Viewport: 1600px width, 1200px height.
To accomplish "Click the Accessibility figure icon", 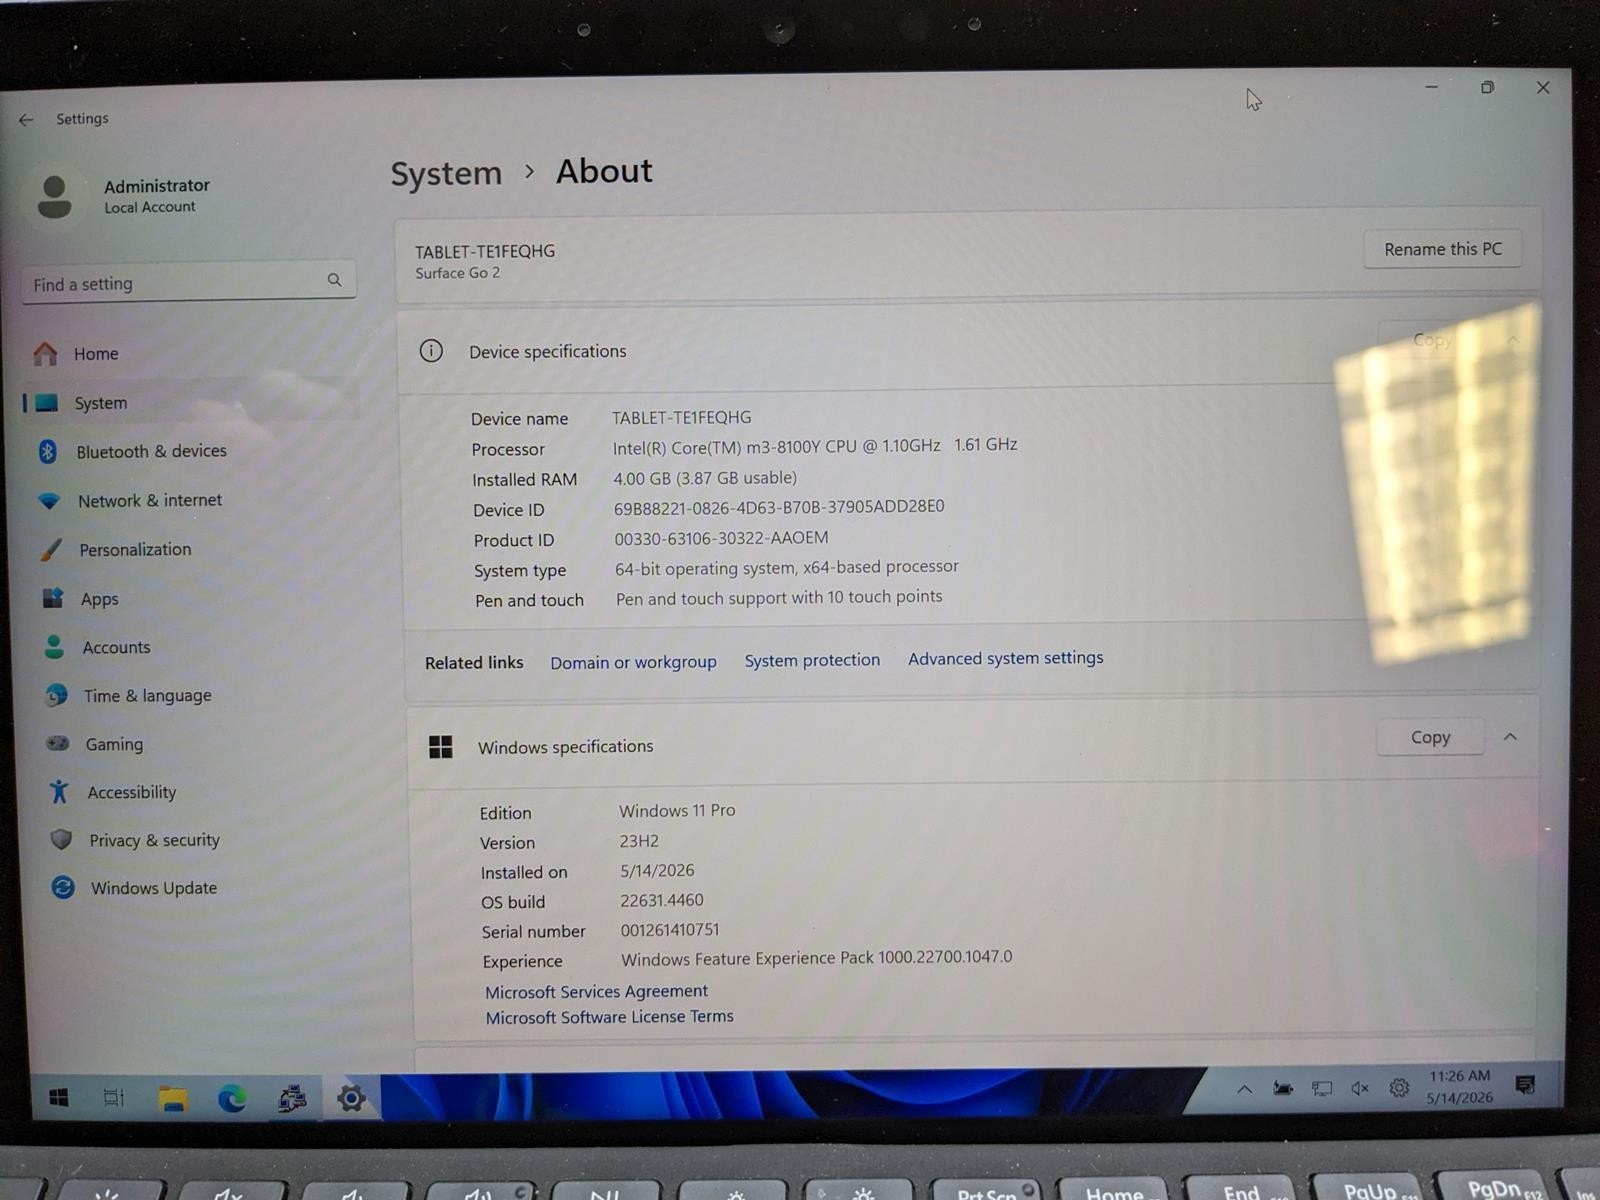I will coord(59,791).
